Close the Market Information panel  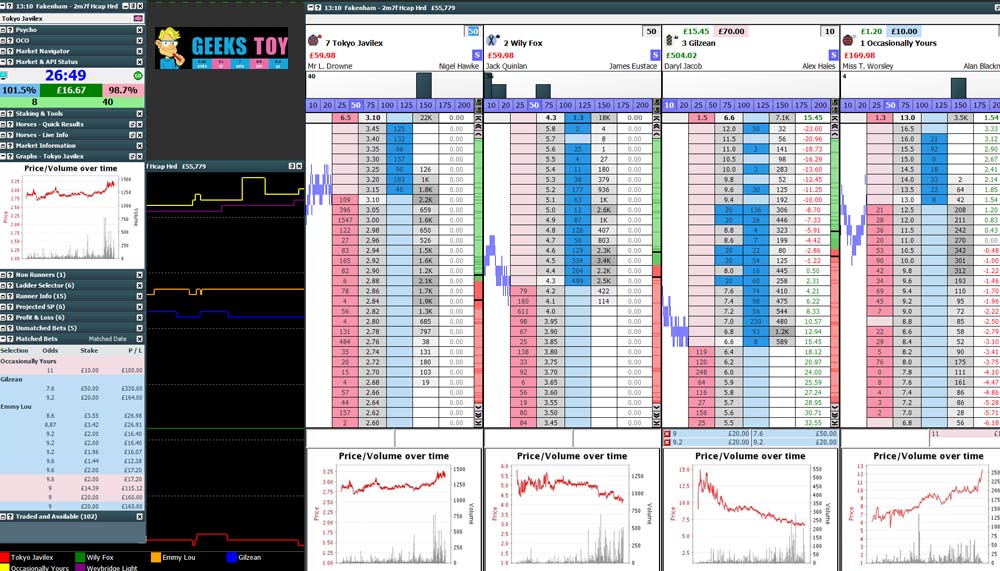tap(139, 145)
